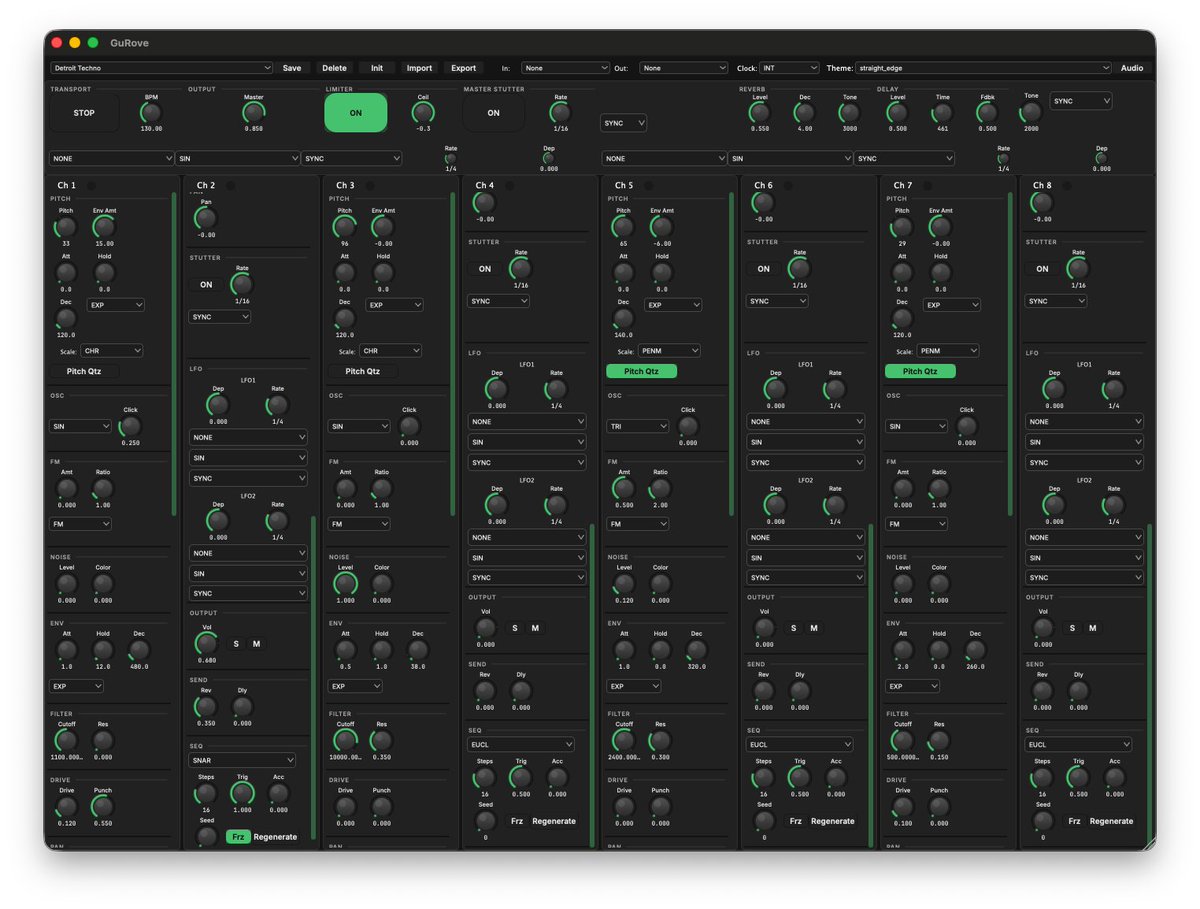Open the Delay SYNC dropdown
This screenshot has height=909, width=1200.
coord(1081,101)
